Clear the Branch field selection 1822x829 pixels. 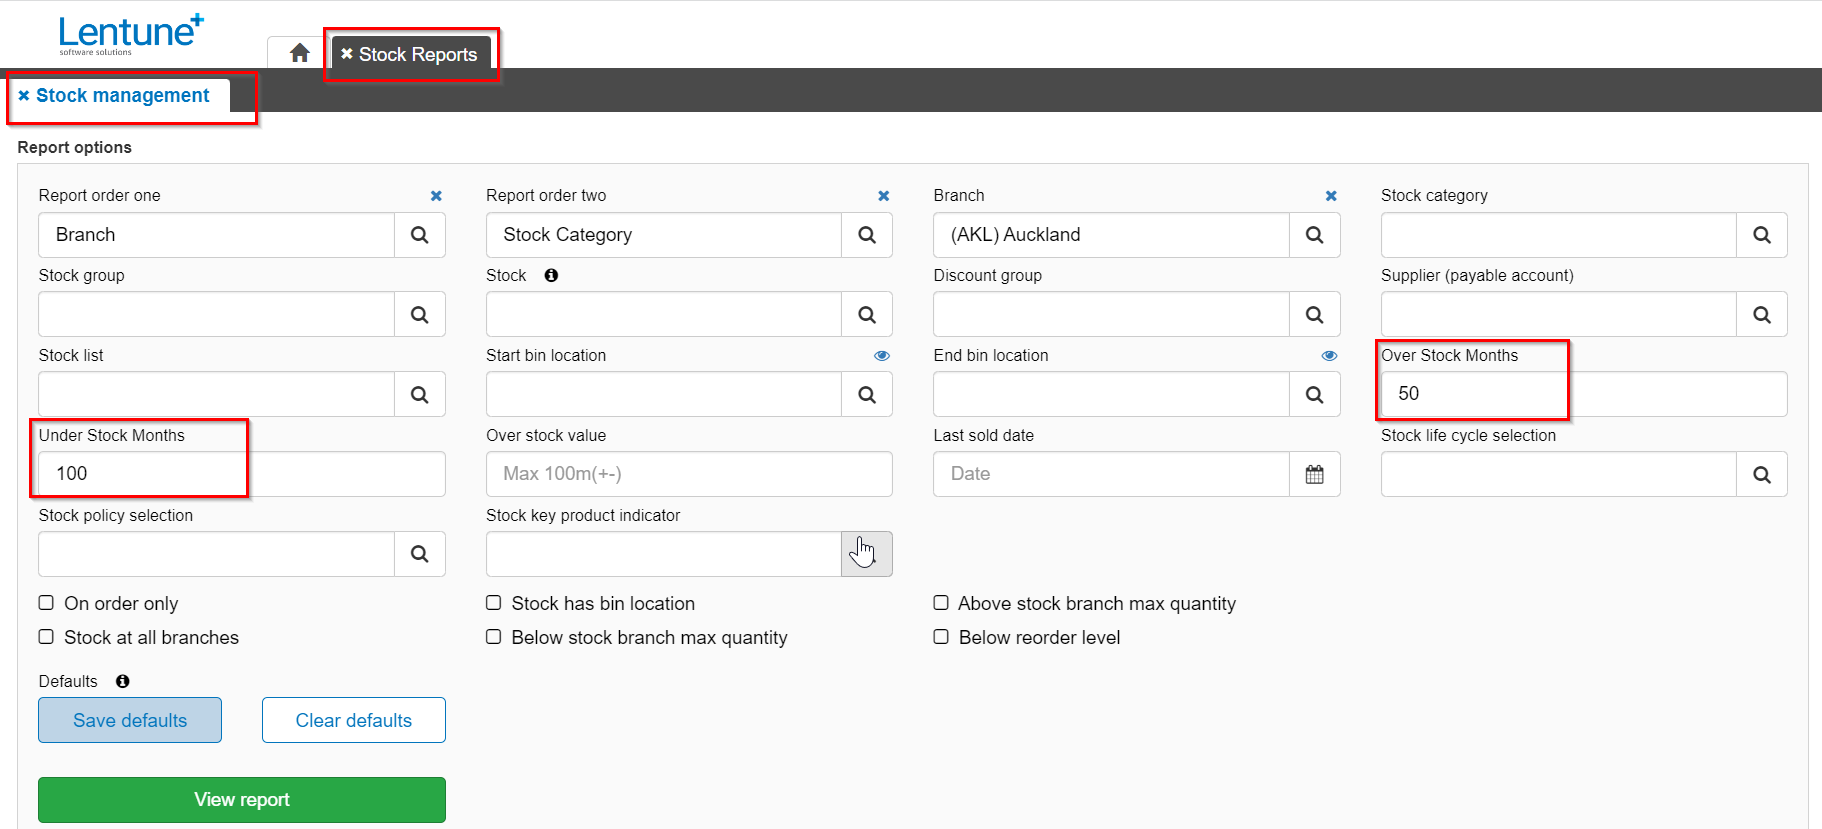click(x=1331, y=196)
